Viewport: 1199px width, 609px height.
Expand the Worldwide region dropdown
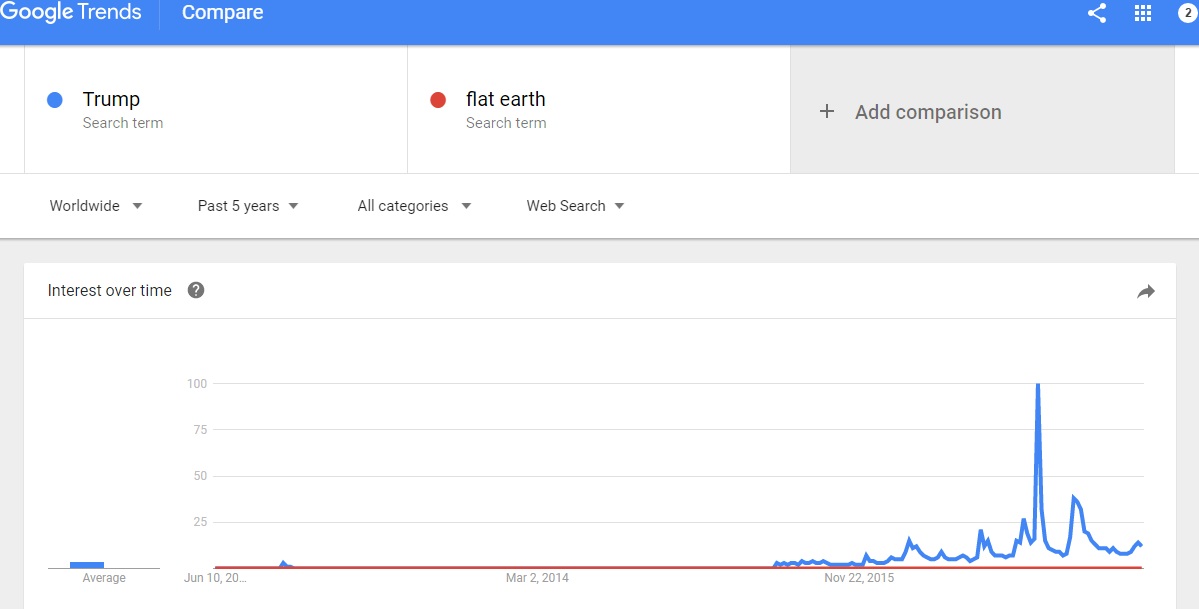96,206
